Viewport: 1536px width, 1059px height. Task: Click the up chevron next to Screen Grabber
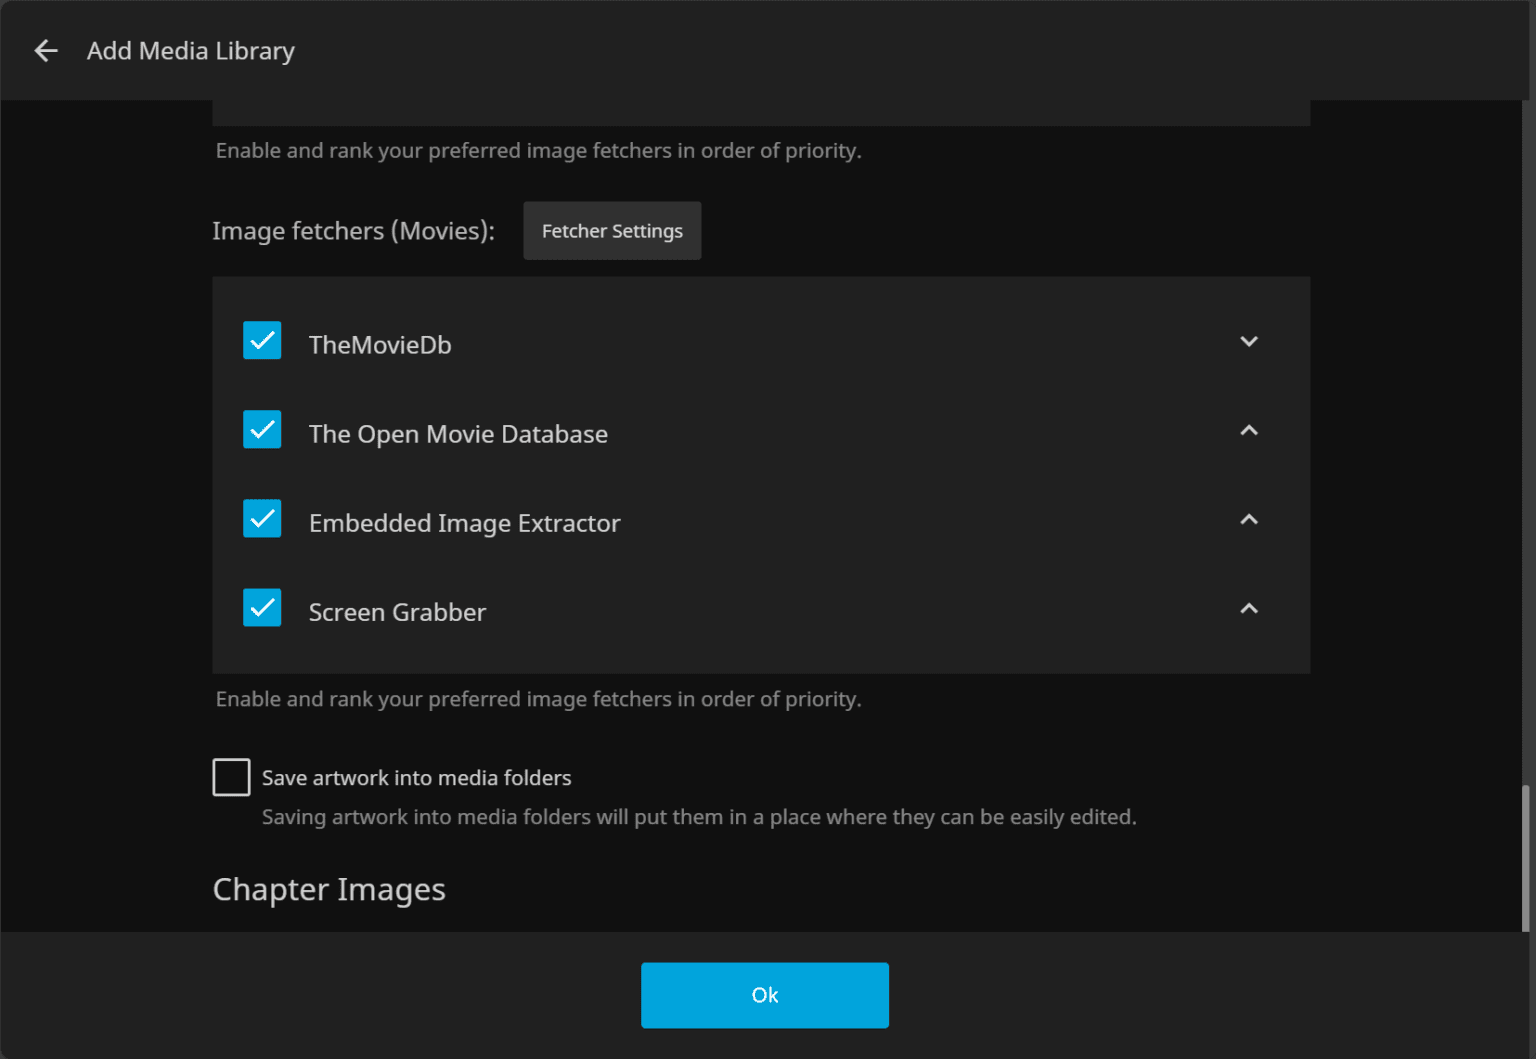point(1249,608)
